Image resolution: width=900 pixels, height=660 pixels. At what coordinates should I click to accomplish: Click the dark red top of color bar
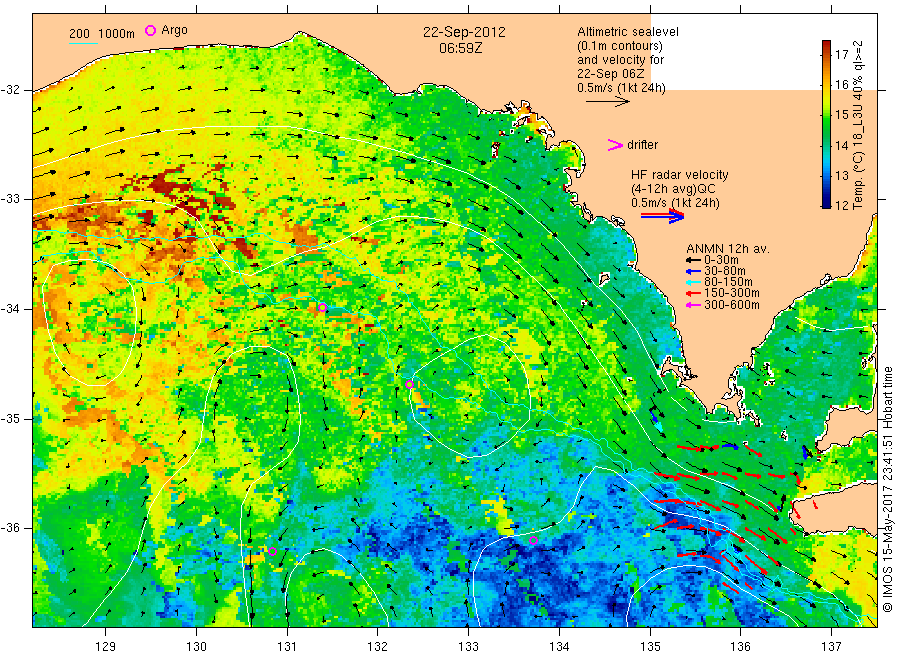827,45
